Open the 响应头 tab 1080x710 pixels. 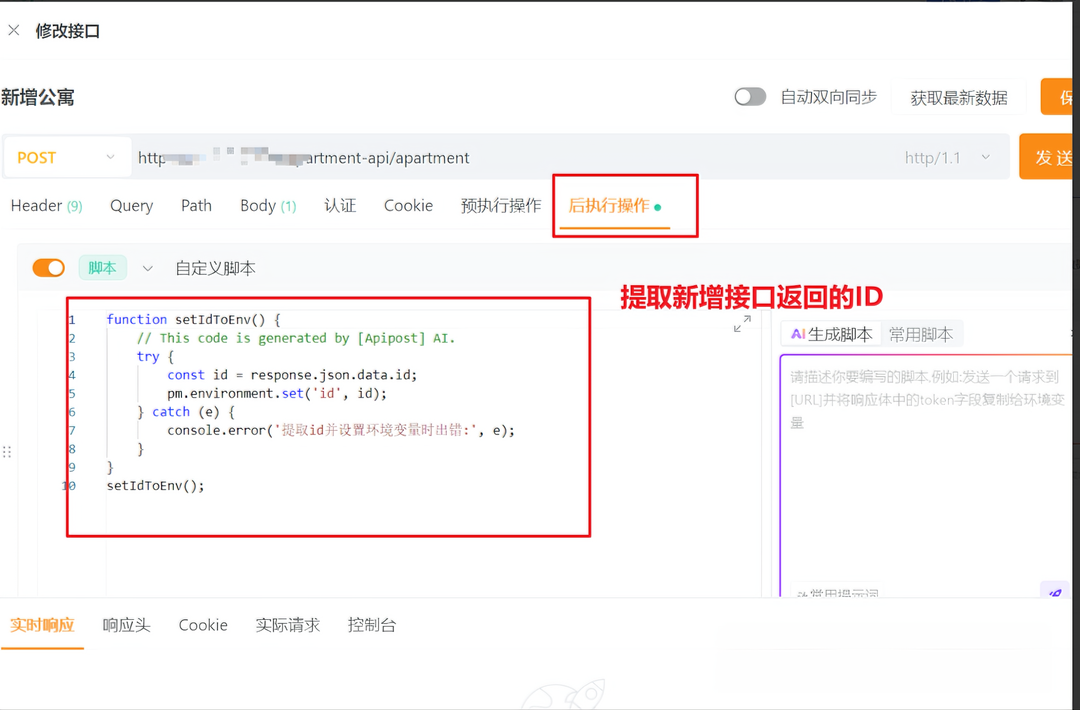point(126,625)
